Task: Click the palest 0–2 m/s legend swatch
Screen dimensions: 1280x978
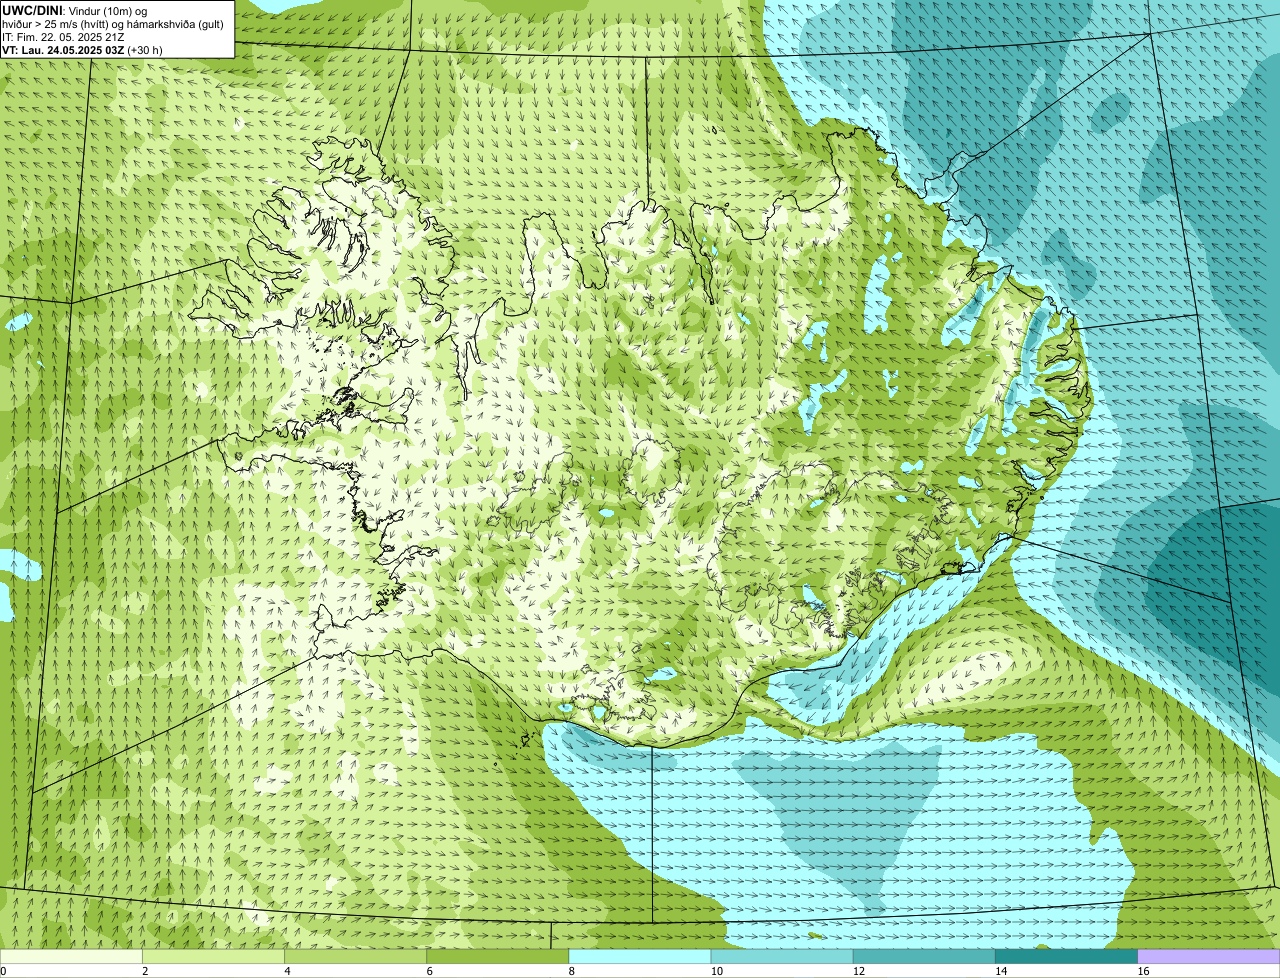Action: (71, 956)
